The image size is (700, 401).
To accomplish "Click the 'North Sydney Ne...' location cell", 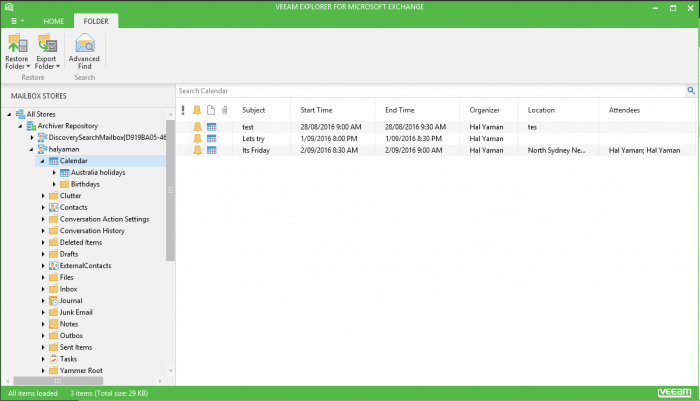I will (556, 150).
